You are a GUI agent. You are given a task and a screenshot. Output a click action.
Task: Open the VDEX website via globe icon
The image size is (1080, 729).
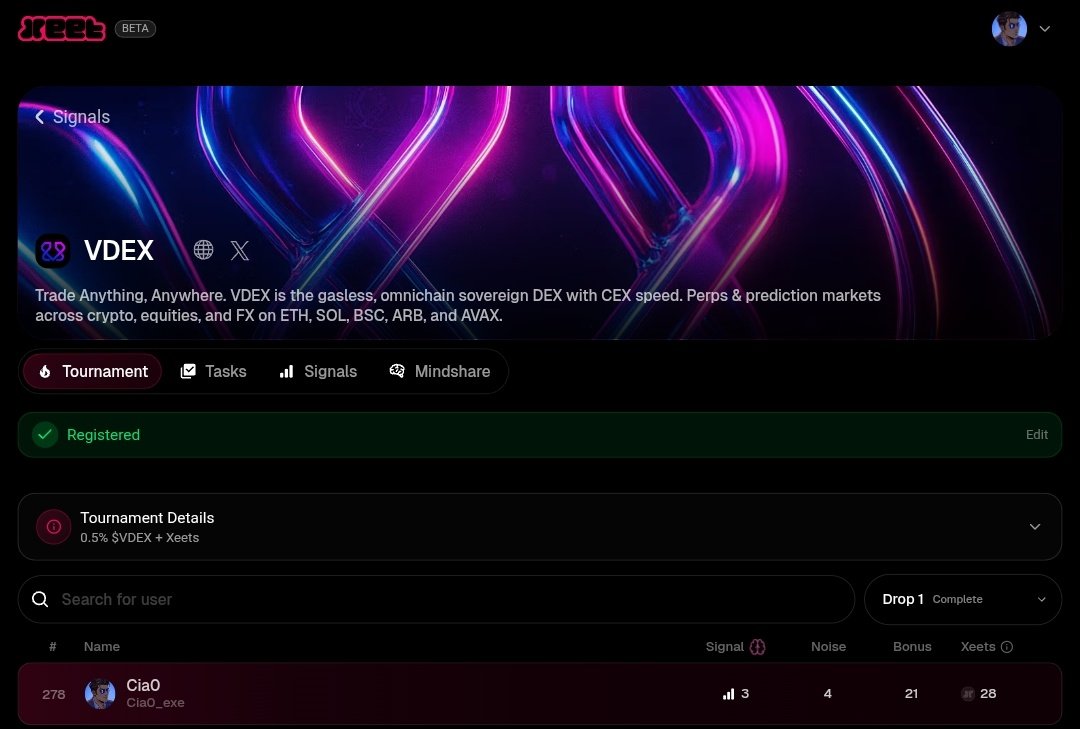click(x=204, y=250)
